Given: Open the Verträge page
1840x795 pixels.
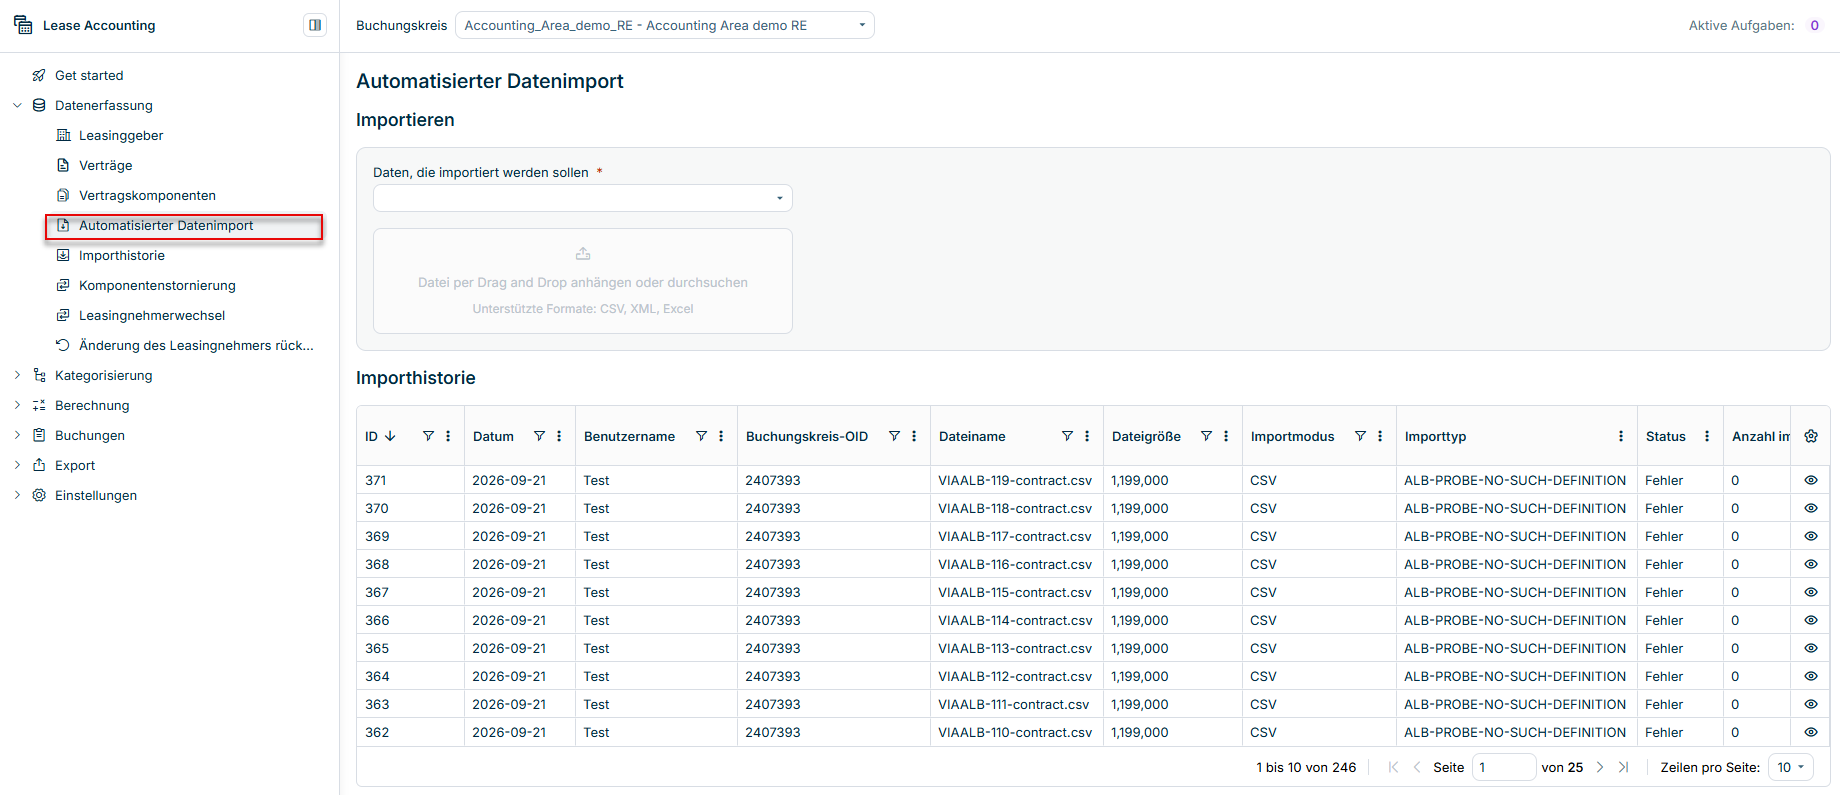Looking at the screenshot, I should point(106,165).
